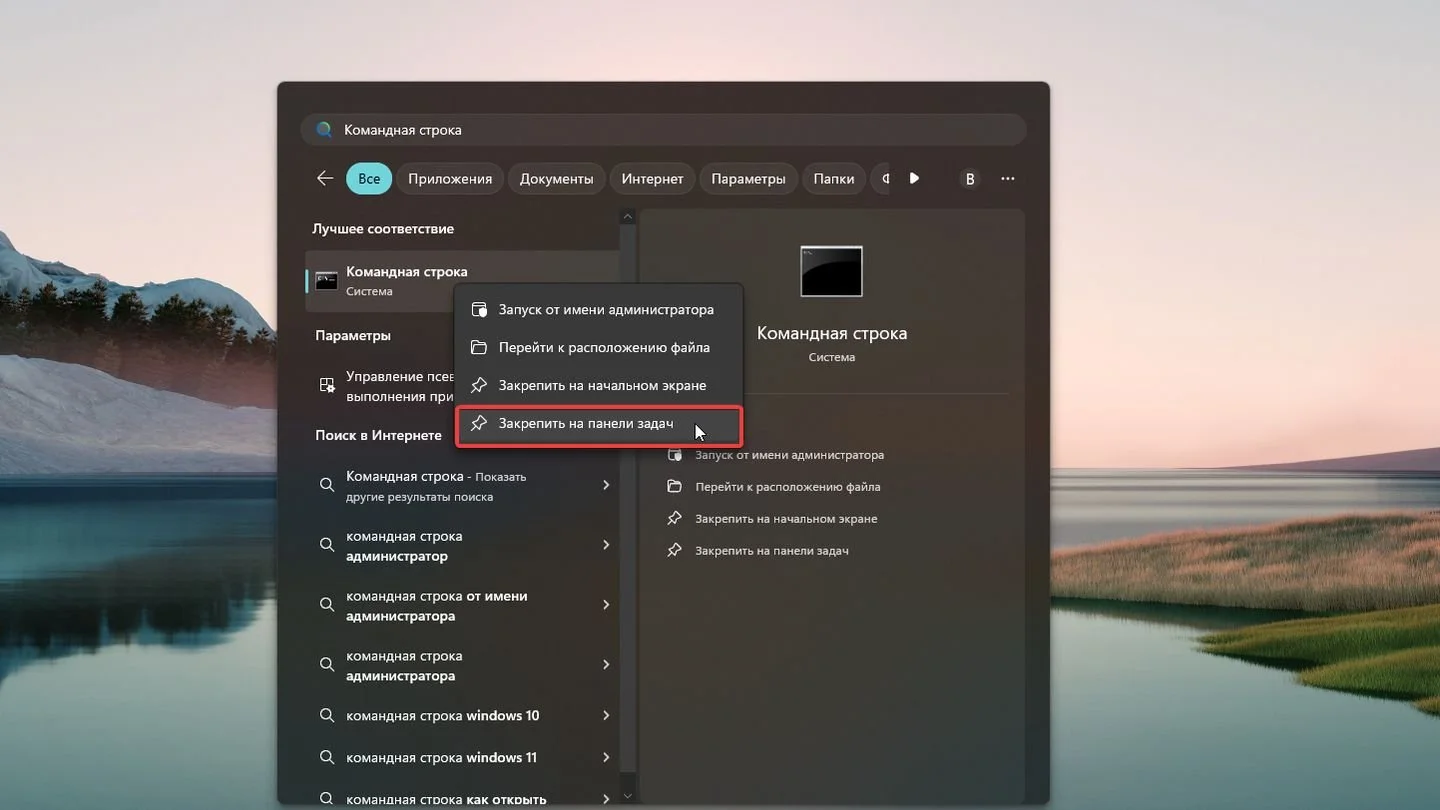This screenshot has width=1440, height=810.
Task: Open suggestion командная строка администратора
Action: click(461, 666)
